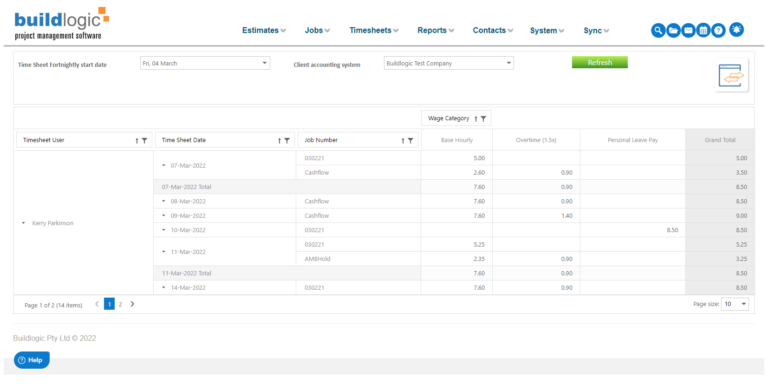Select page 1 in the pager
The height and width of the screenshot is (384, 768).
(x=109, y=304)
